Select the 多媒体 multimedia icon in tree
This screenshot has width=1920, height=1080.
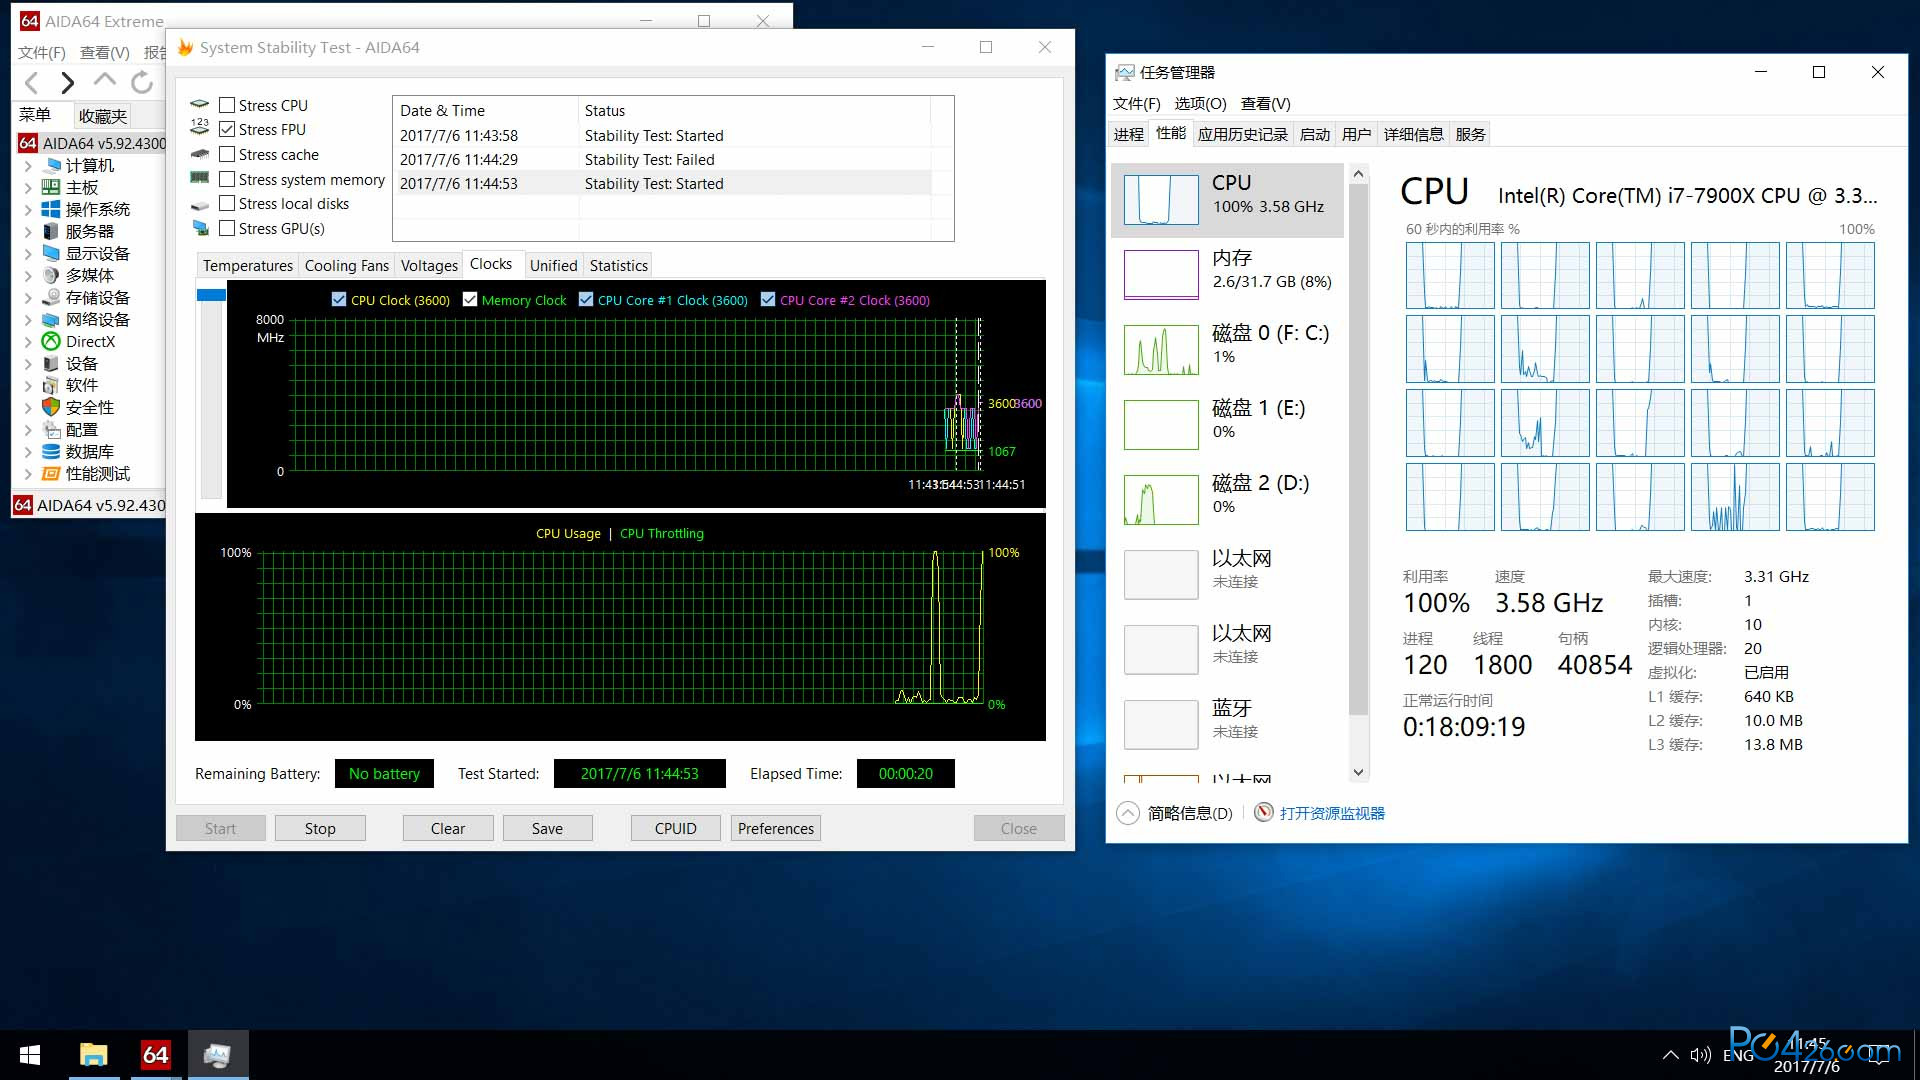coord(51,275)
